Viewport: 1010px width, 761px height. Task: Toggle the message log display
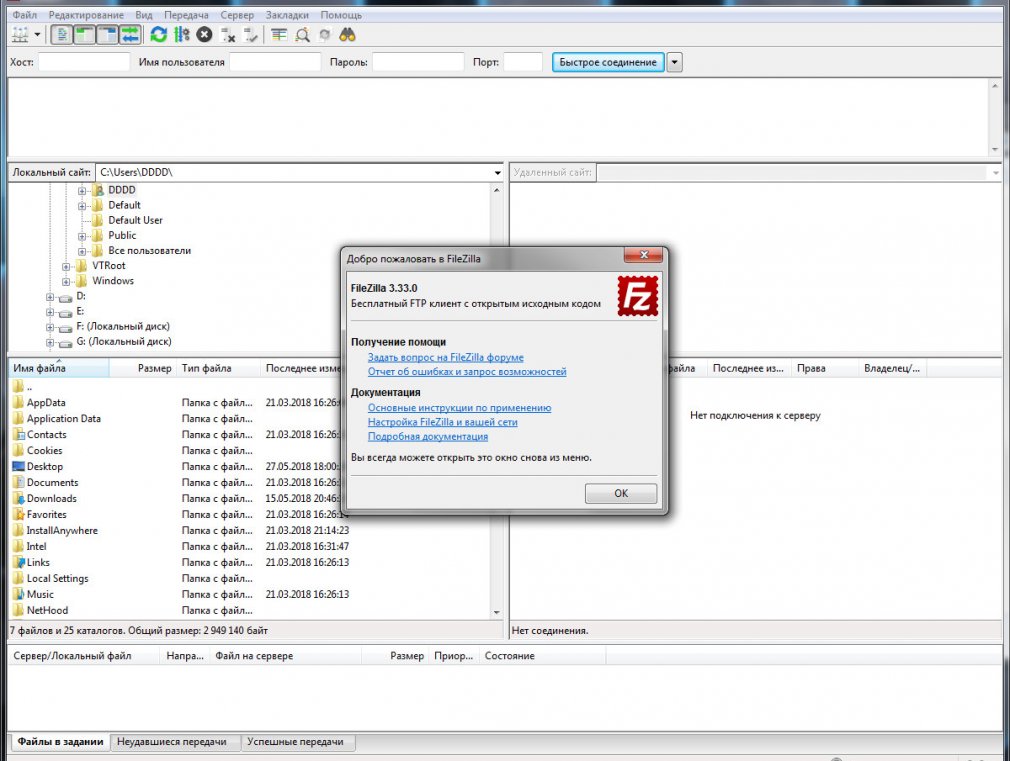(62, 35)
